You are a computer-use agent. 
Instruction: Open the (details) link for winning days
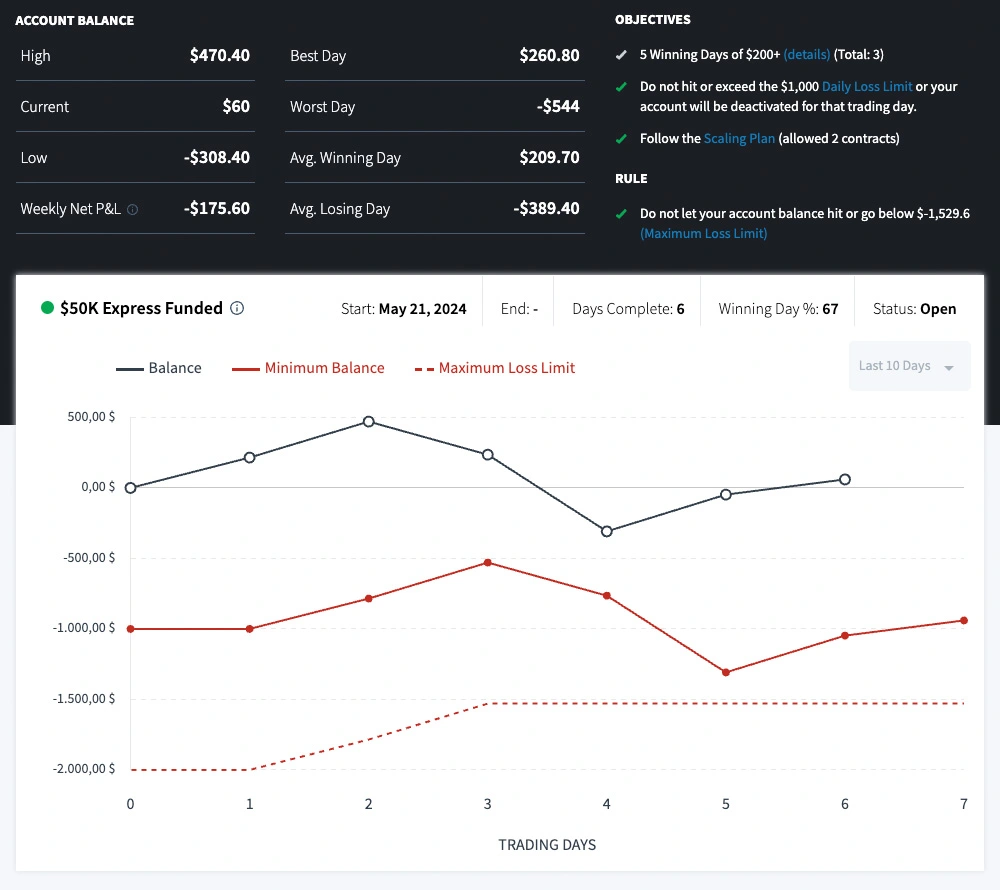click(x=806, y=55)
